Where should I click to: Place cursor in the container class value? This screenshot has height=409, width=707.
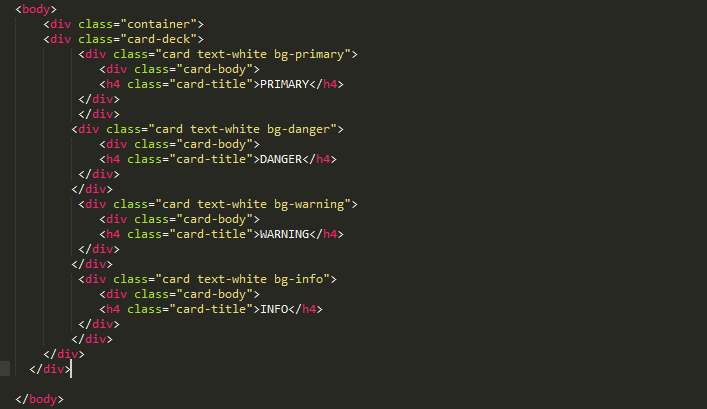(162, 24)
